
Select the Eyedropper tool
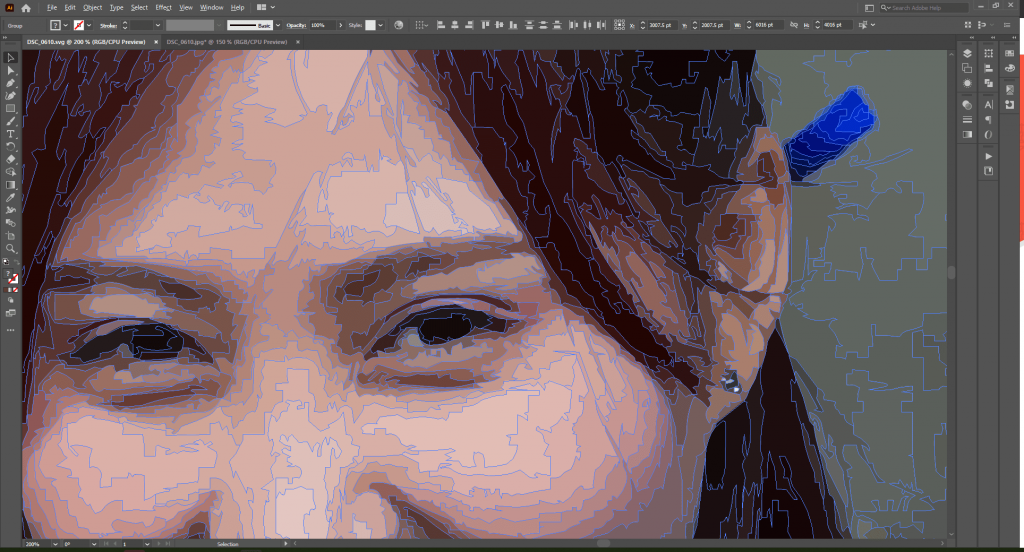coord(10,197)
